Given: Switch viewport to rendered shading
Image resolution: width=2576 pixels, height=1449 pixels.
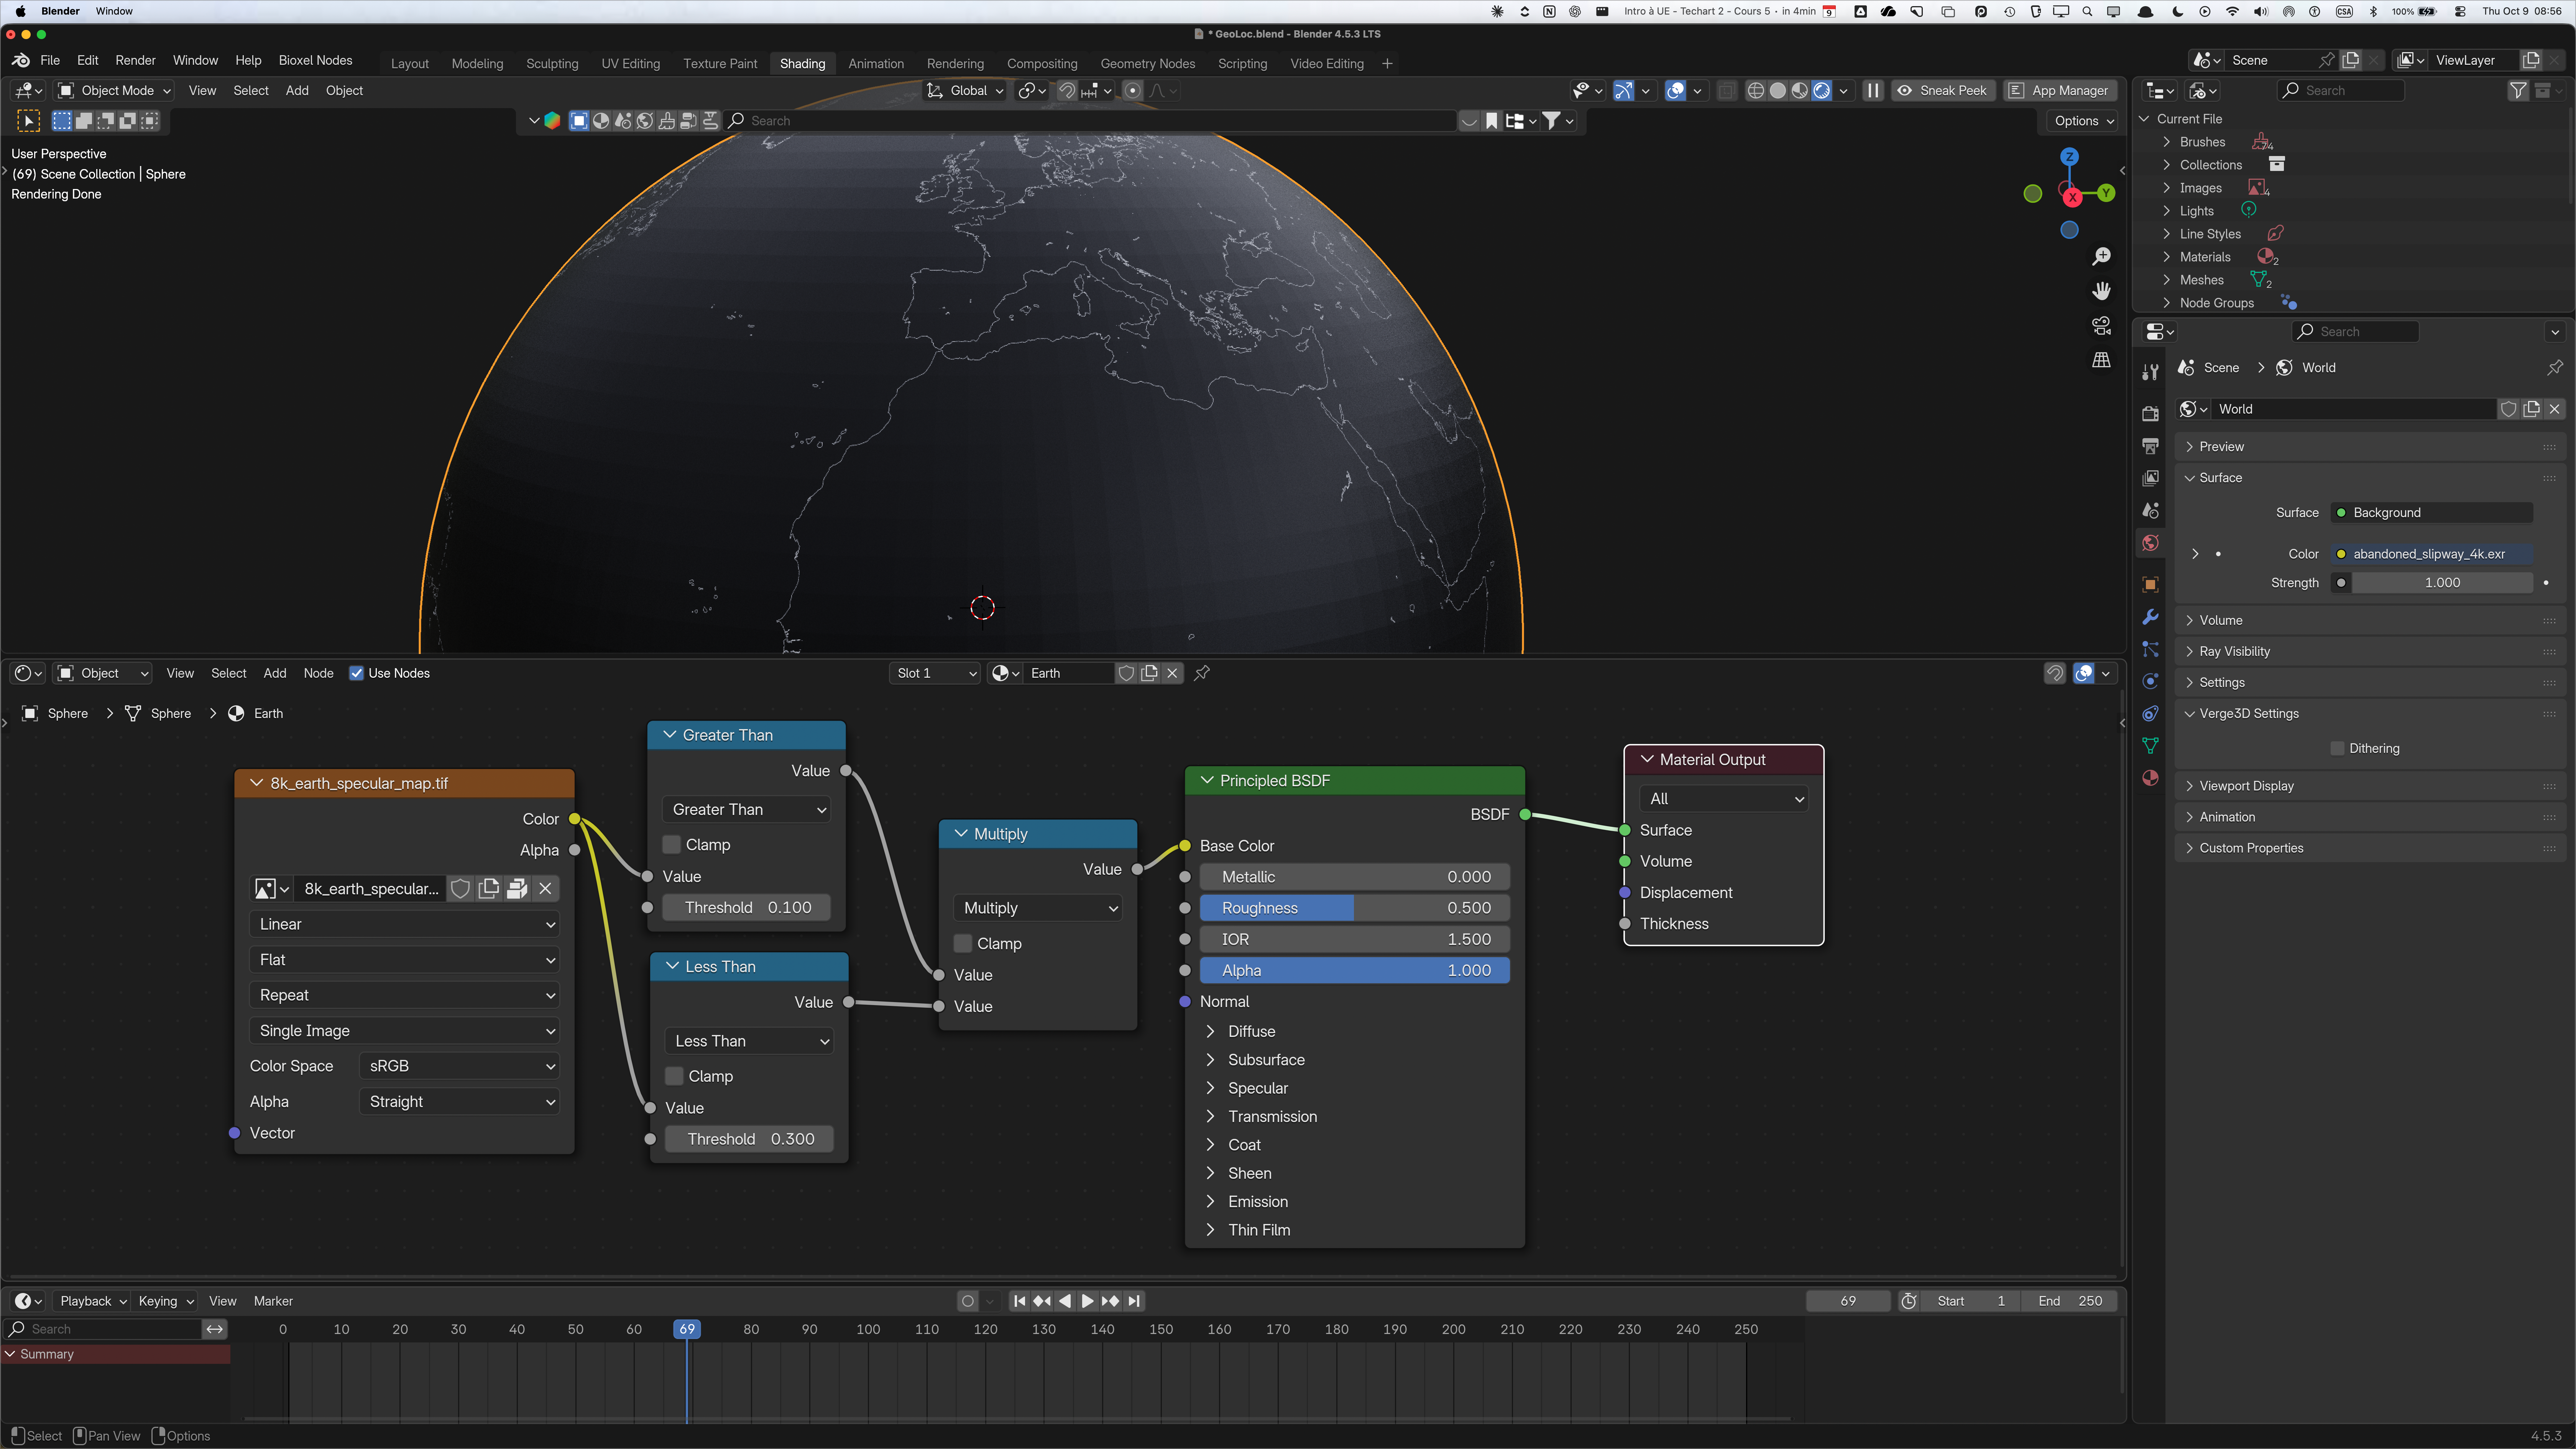Looking at the screenshot, I should (1822, 91).
